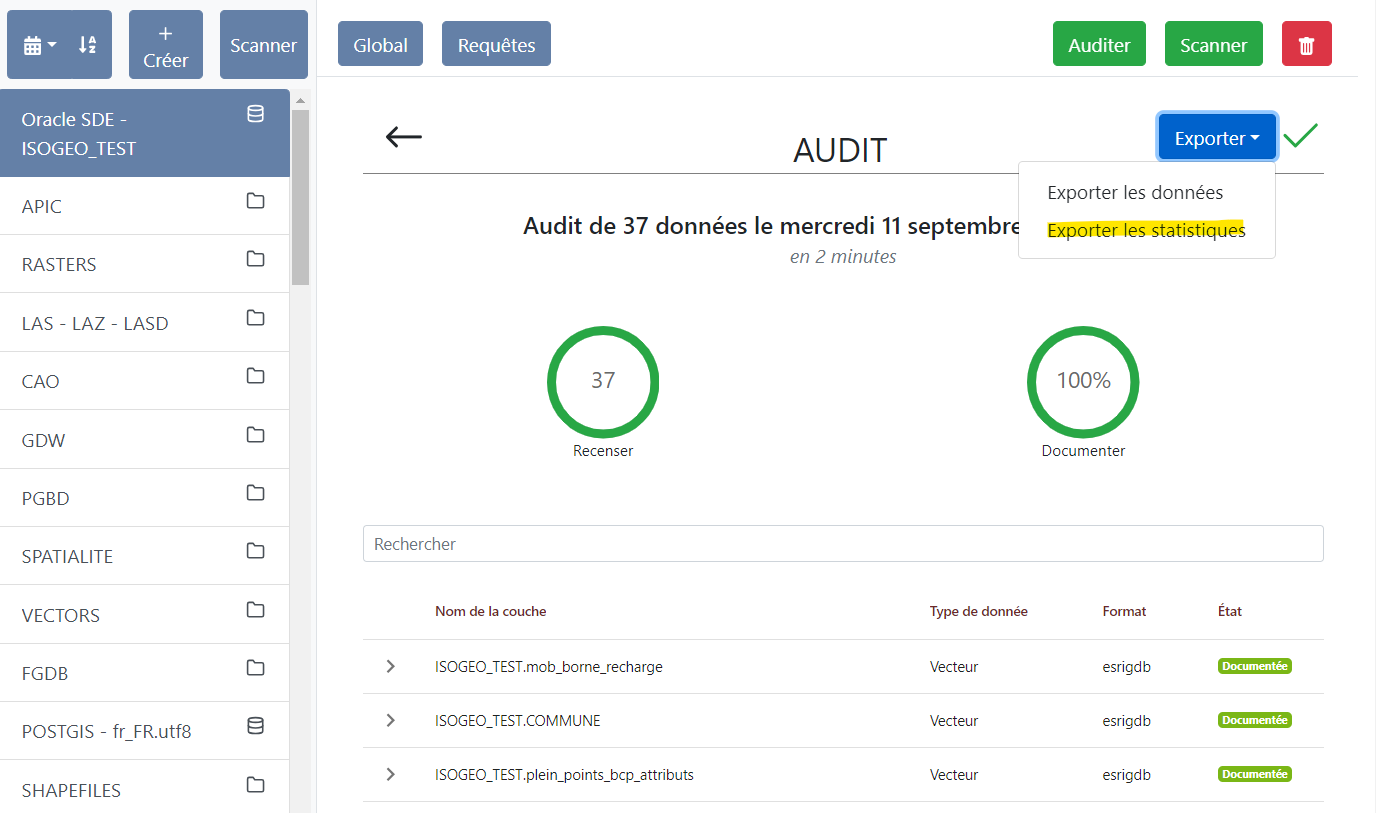Expand the ISOGEO_TEST.mob_borne_recharge row

point(391,666)
